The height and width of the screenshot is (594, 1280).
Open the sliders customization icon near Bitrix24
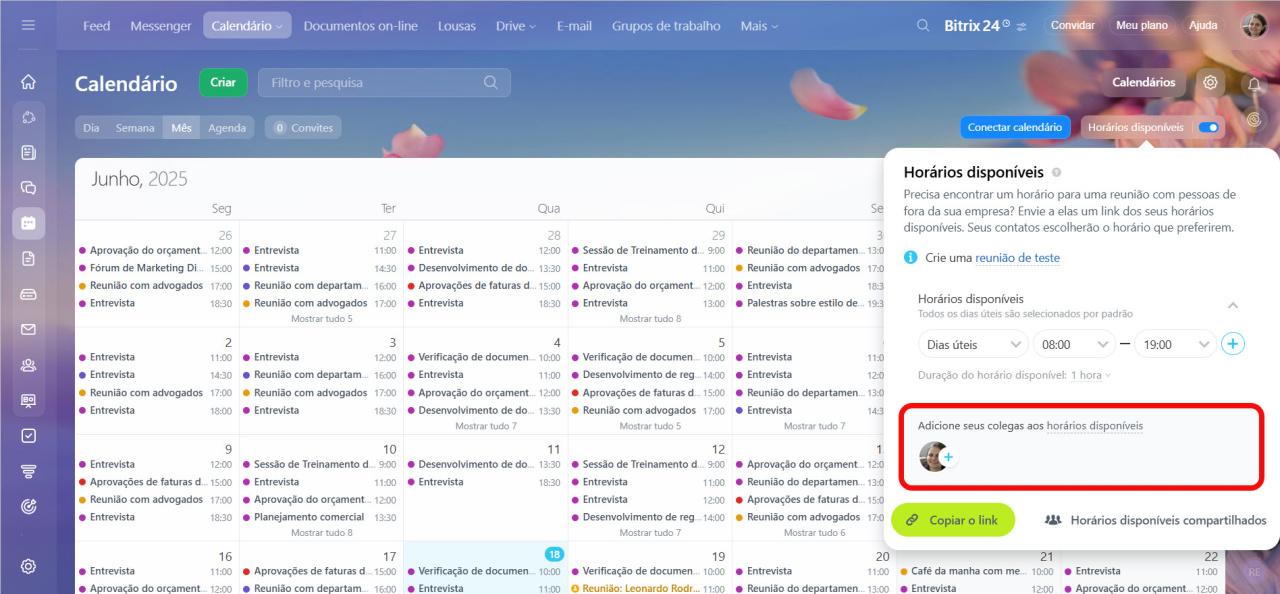click(1021, 26)
